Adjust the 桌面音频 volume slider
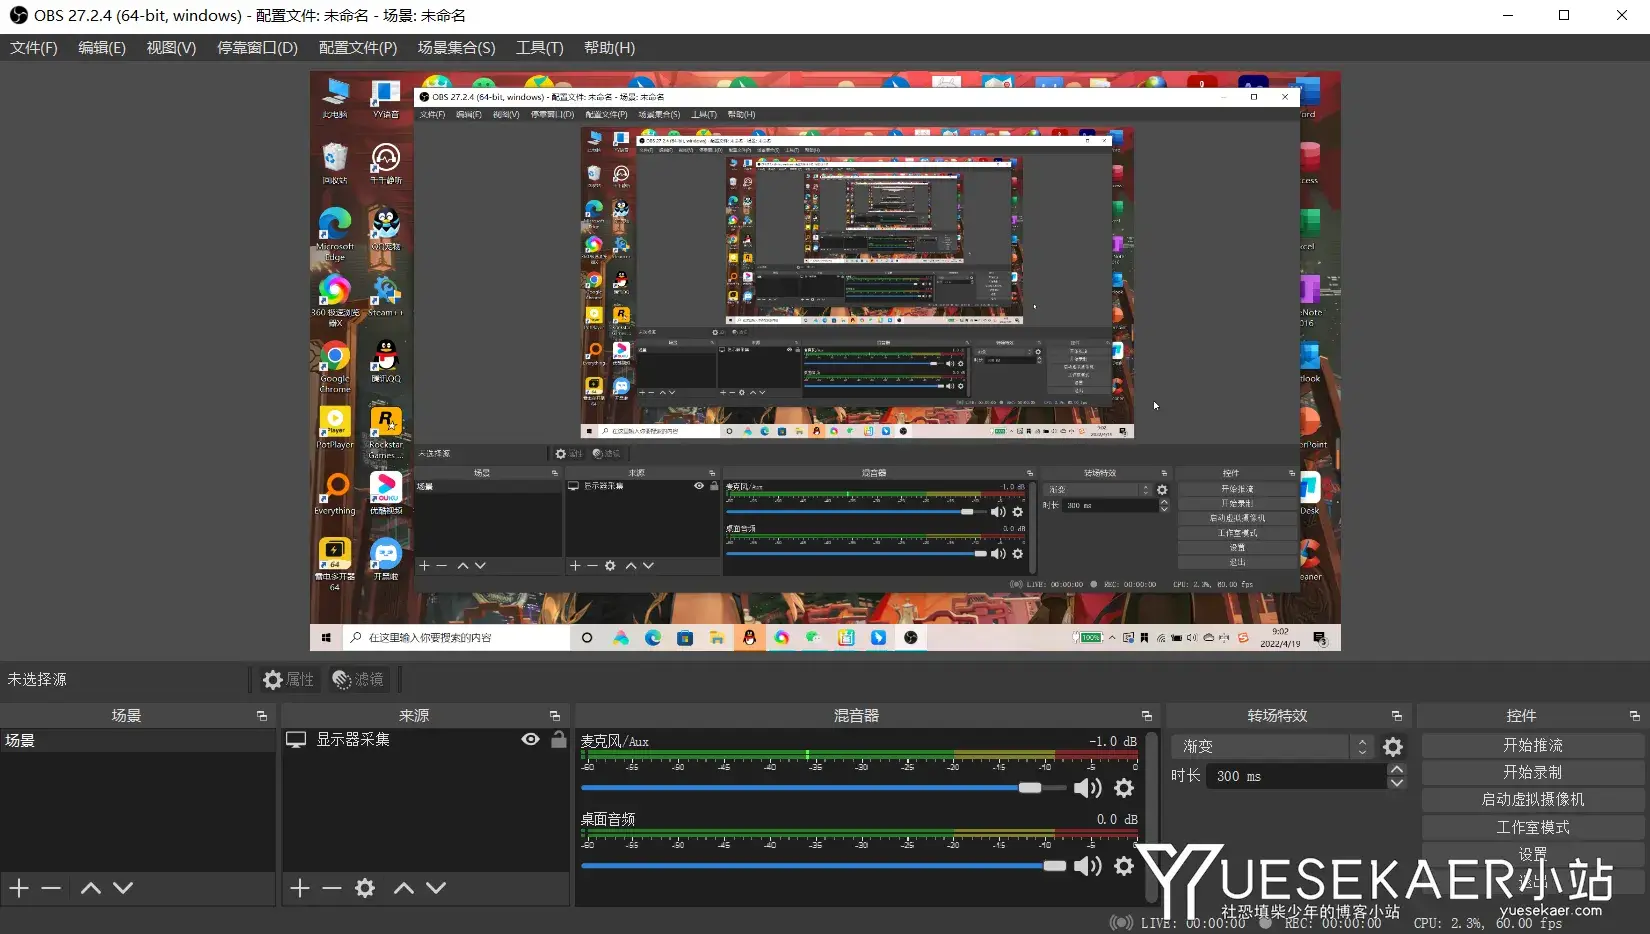Viewport: 1650px width, 934px height. click(x=824, y=866)
